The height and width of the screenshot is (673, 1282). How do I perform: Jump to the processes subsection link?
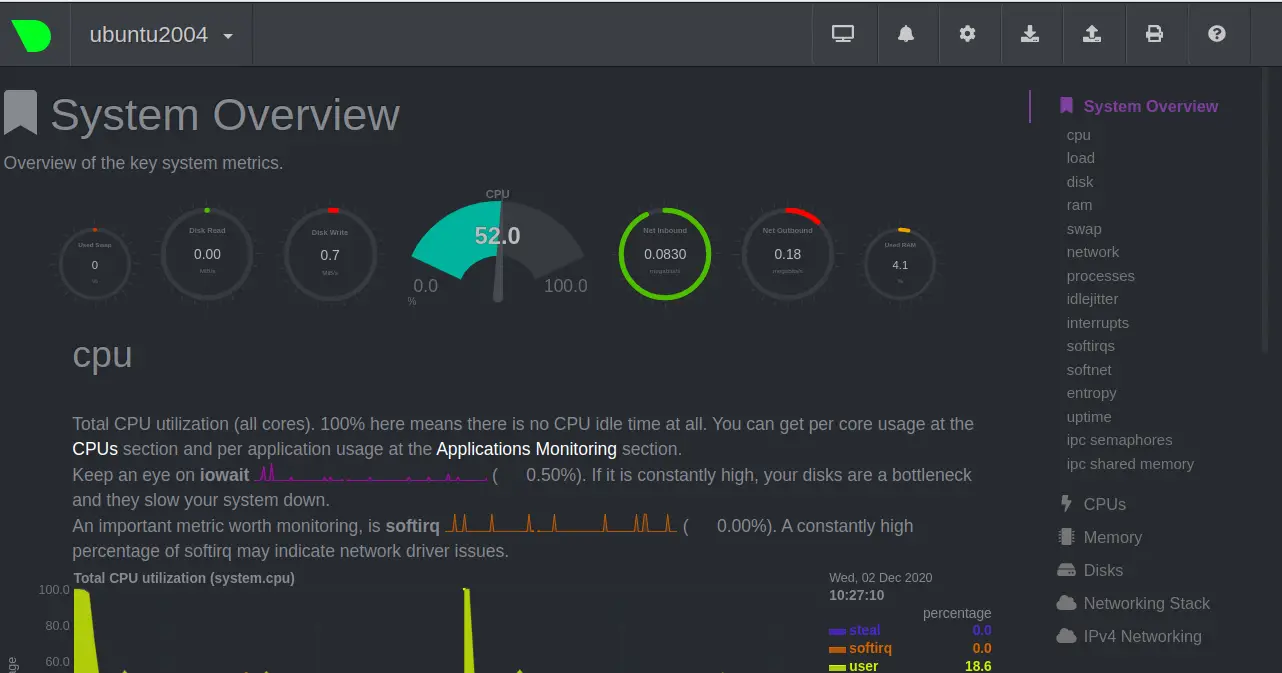(1101, 276)
